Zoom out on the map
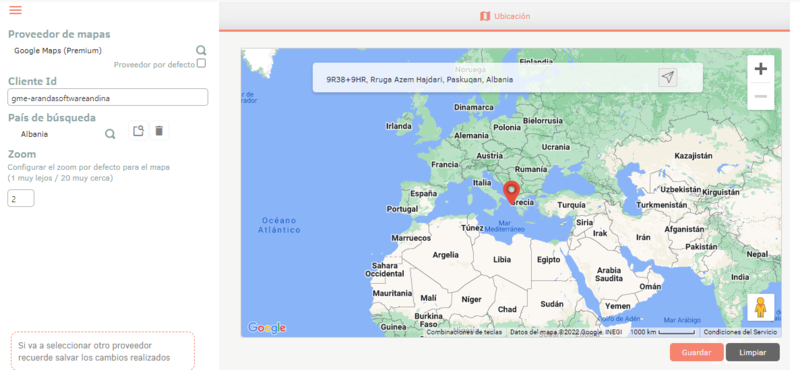The height and width of the screenshot is (370, 800). 761,96
